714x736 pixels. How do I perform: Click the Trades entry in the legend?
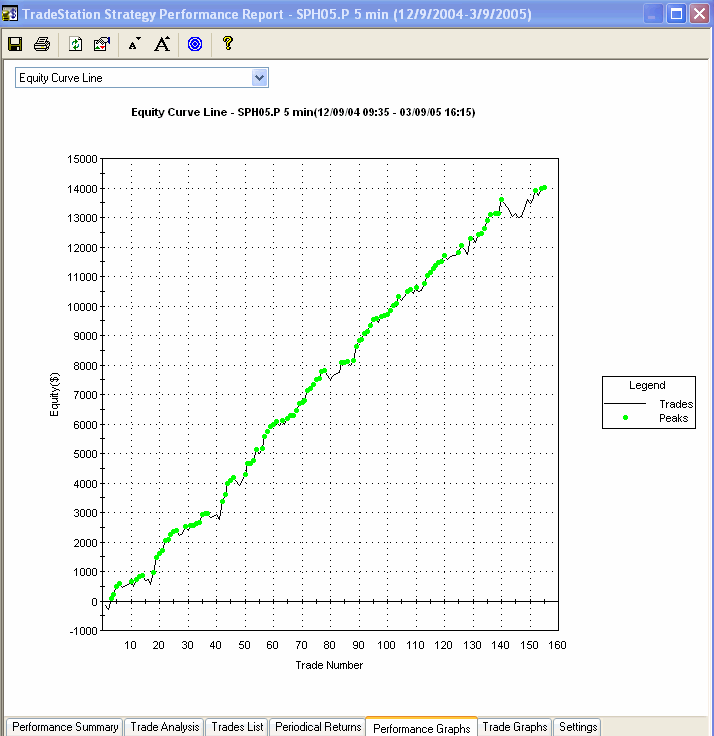676,404
